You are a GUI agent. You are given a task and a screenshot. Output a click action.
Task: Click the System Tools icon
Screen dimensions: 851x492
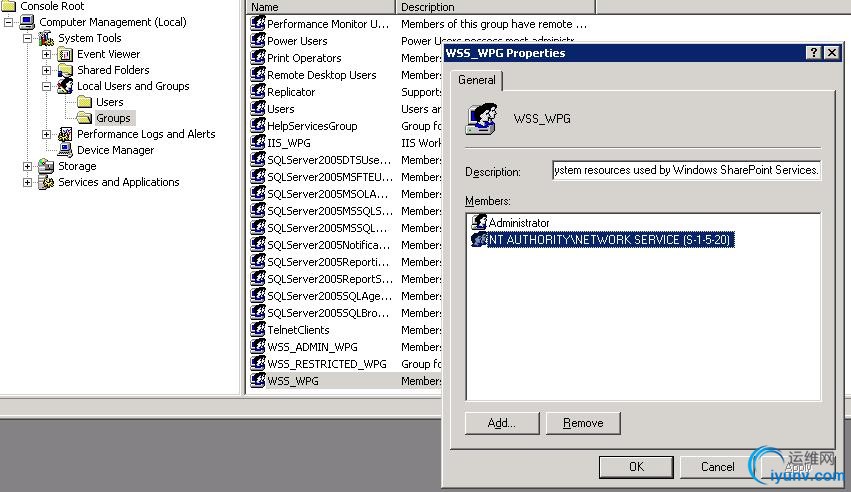click(x=46, y=38)
